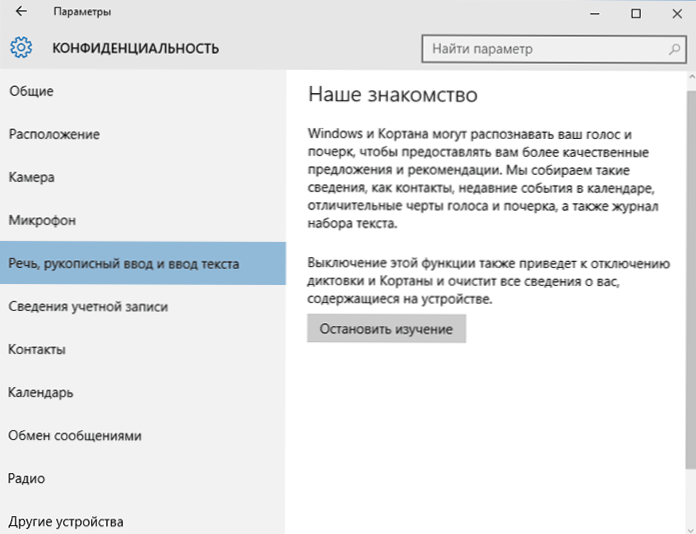Click the scrollbar up arrow
This screenshot has width=696, height=534.
[x=691, y=76]
